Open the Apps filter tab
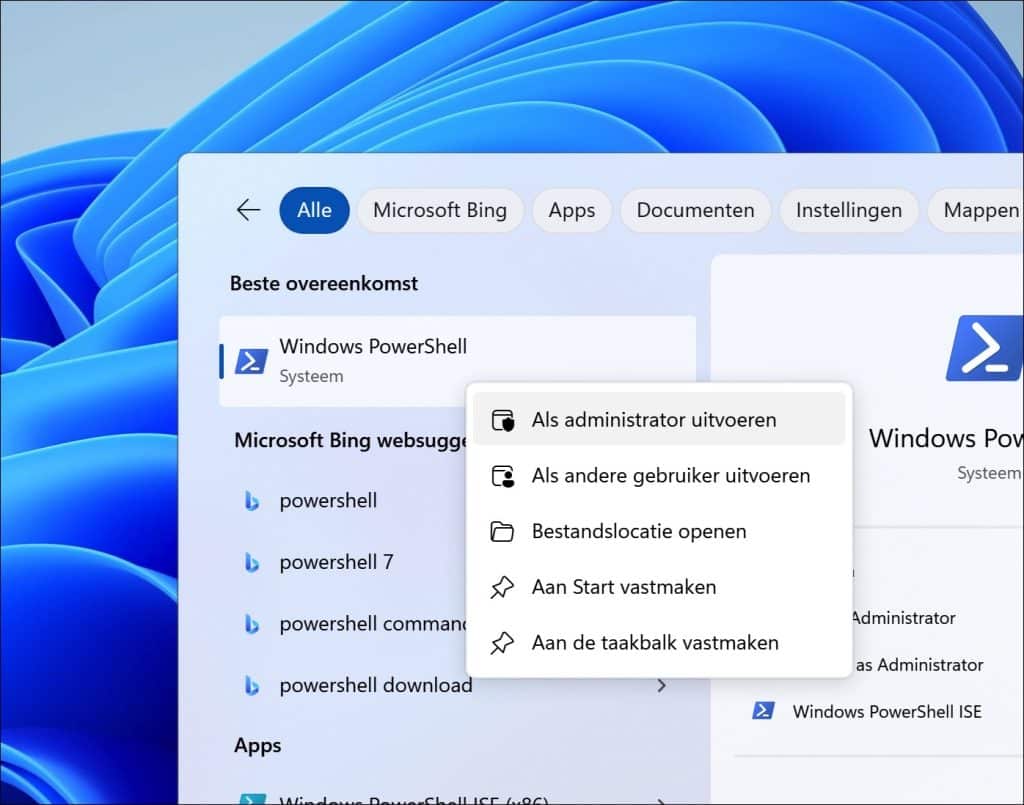This screenshot has width=1024, height=805. coord(571,210)
